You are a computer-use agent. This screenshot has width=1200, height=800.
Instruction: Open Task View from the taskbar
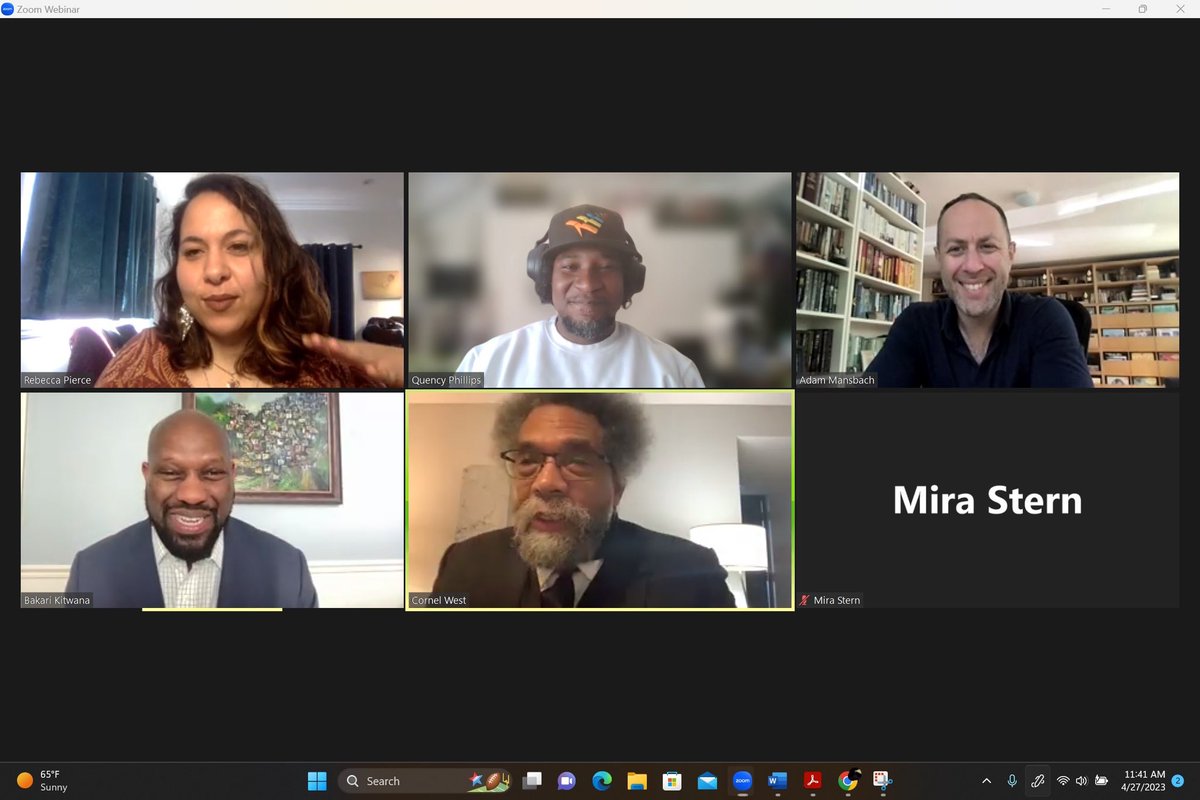[x=532, y=781]
